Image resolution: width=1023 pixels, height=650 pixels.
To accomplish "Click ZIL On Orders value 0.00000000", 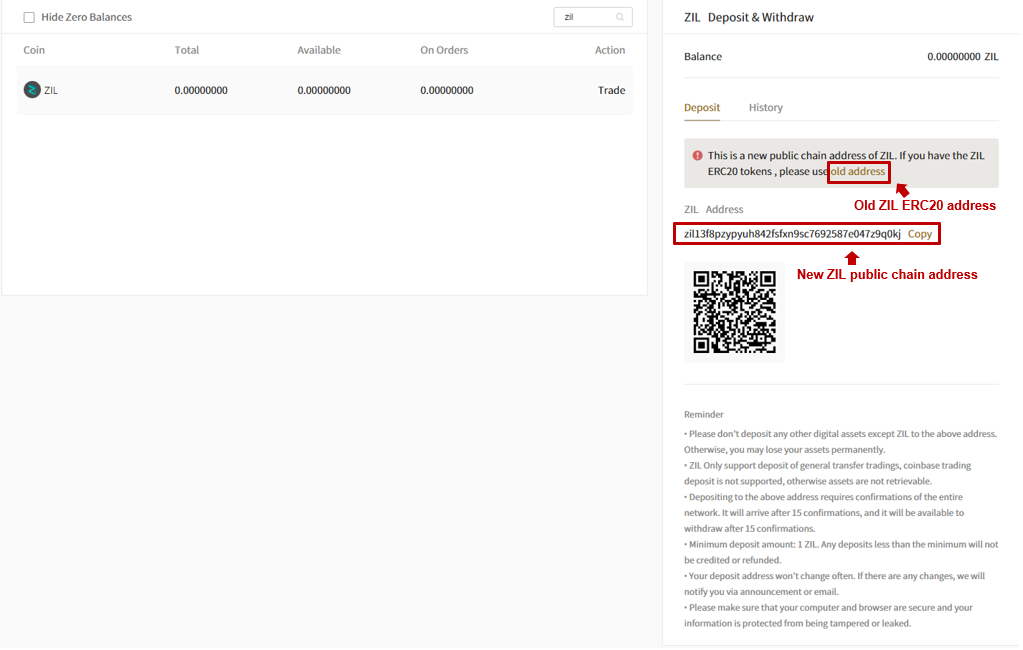I will (447, 91).
